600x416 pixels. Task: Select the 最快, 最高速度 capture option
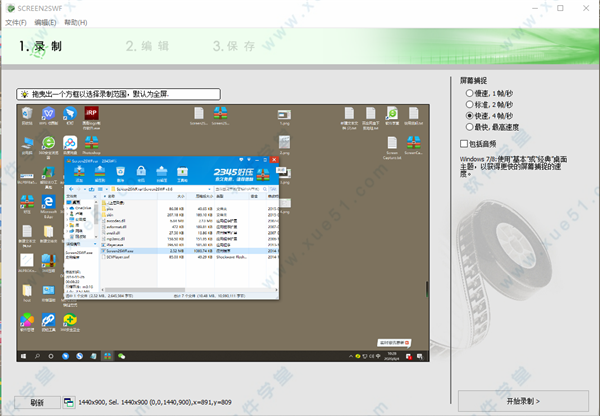[492, 127]
